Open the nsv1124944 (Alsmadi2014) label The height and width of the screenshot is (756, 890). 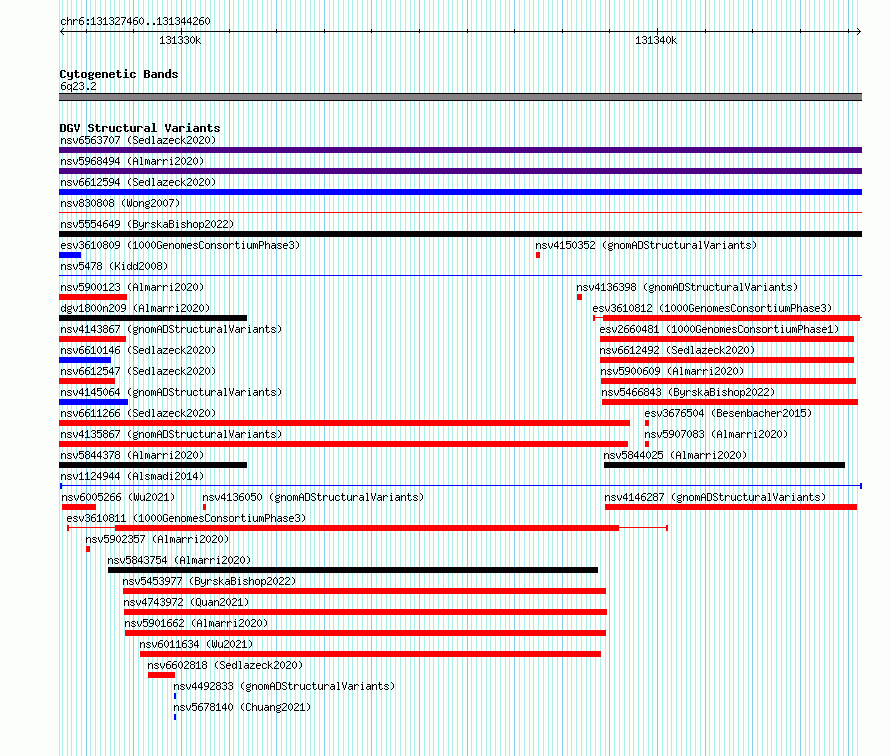132,476
